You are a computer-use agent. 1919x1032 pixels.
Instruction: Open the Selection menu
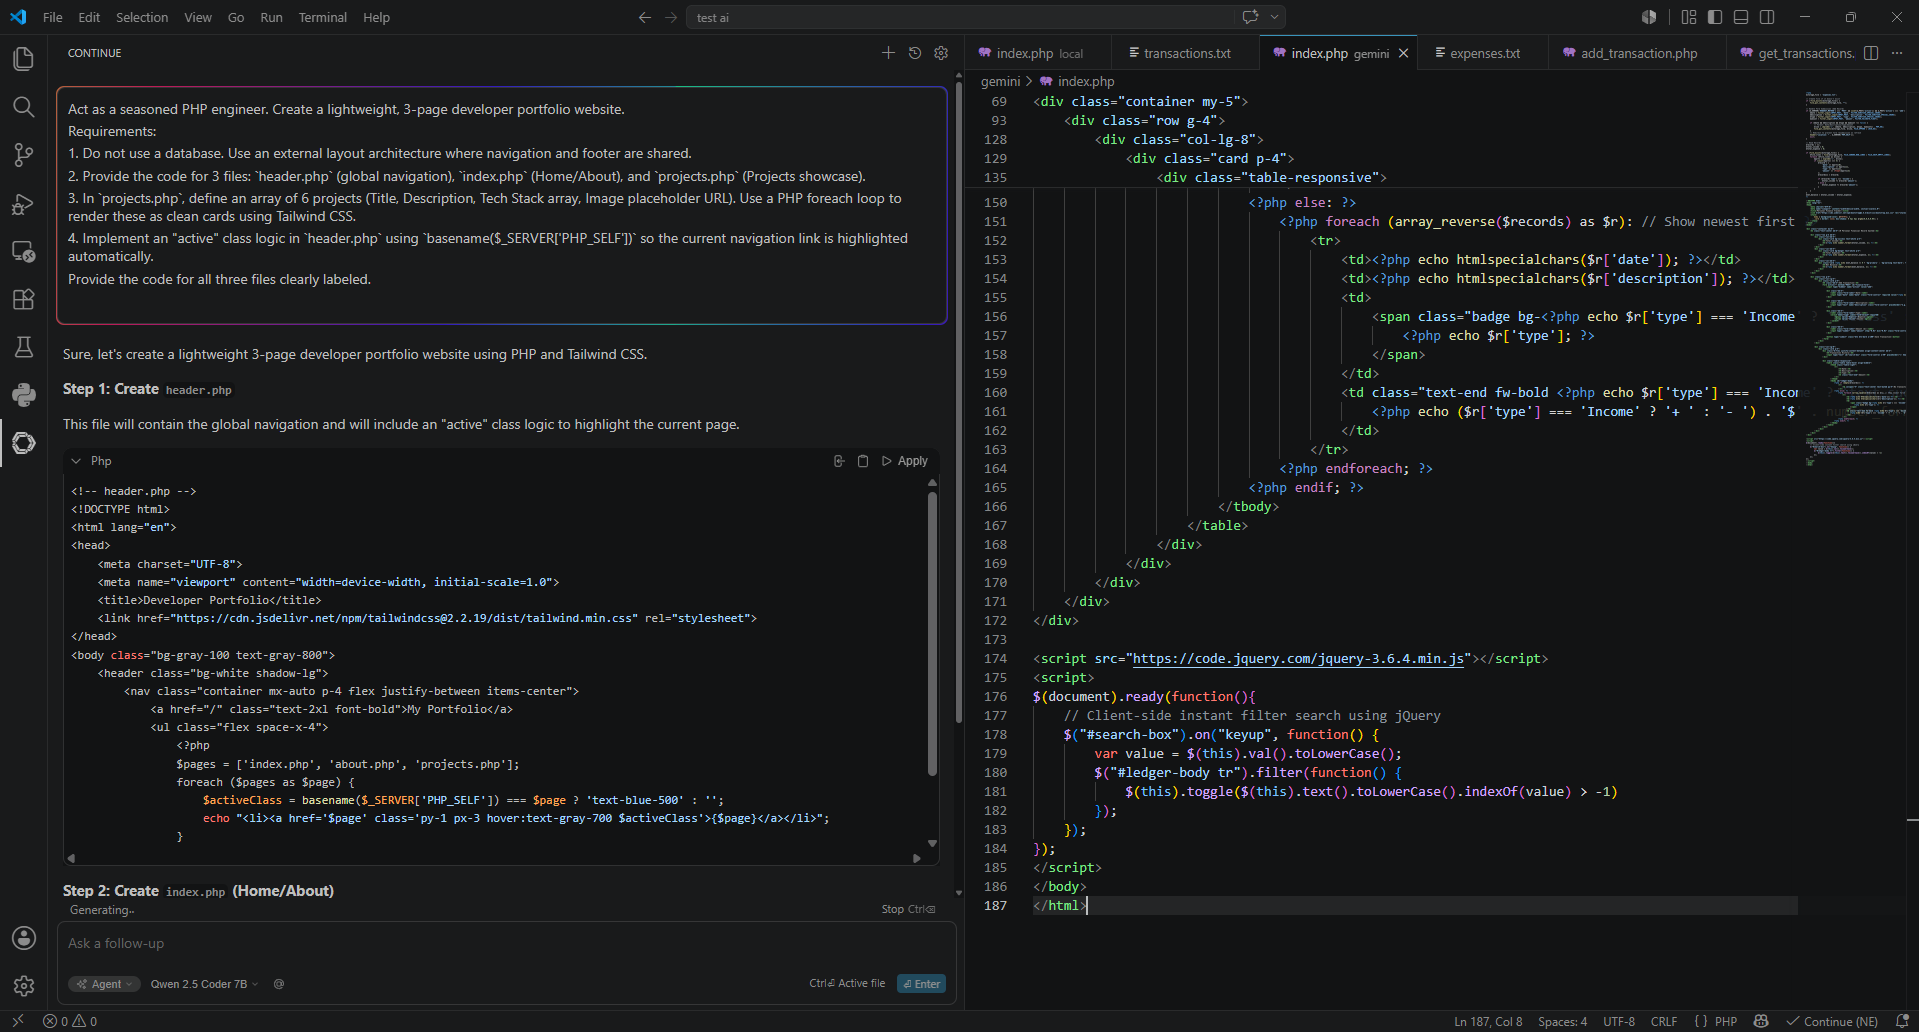point(142,17)
